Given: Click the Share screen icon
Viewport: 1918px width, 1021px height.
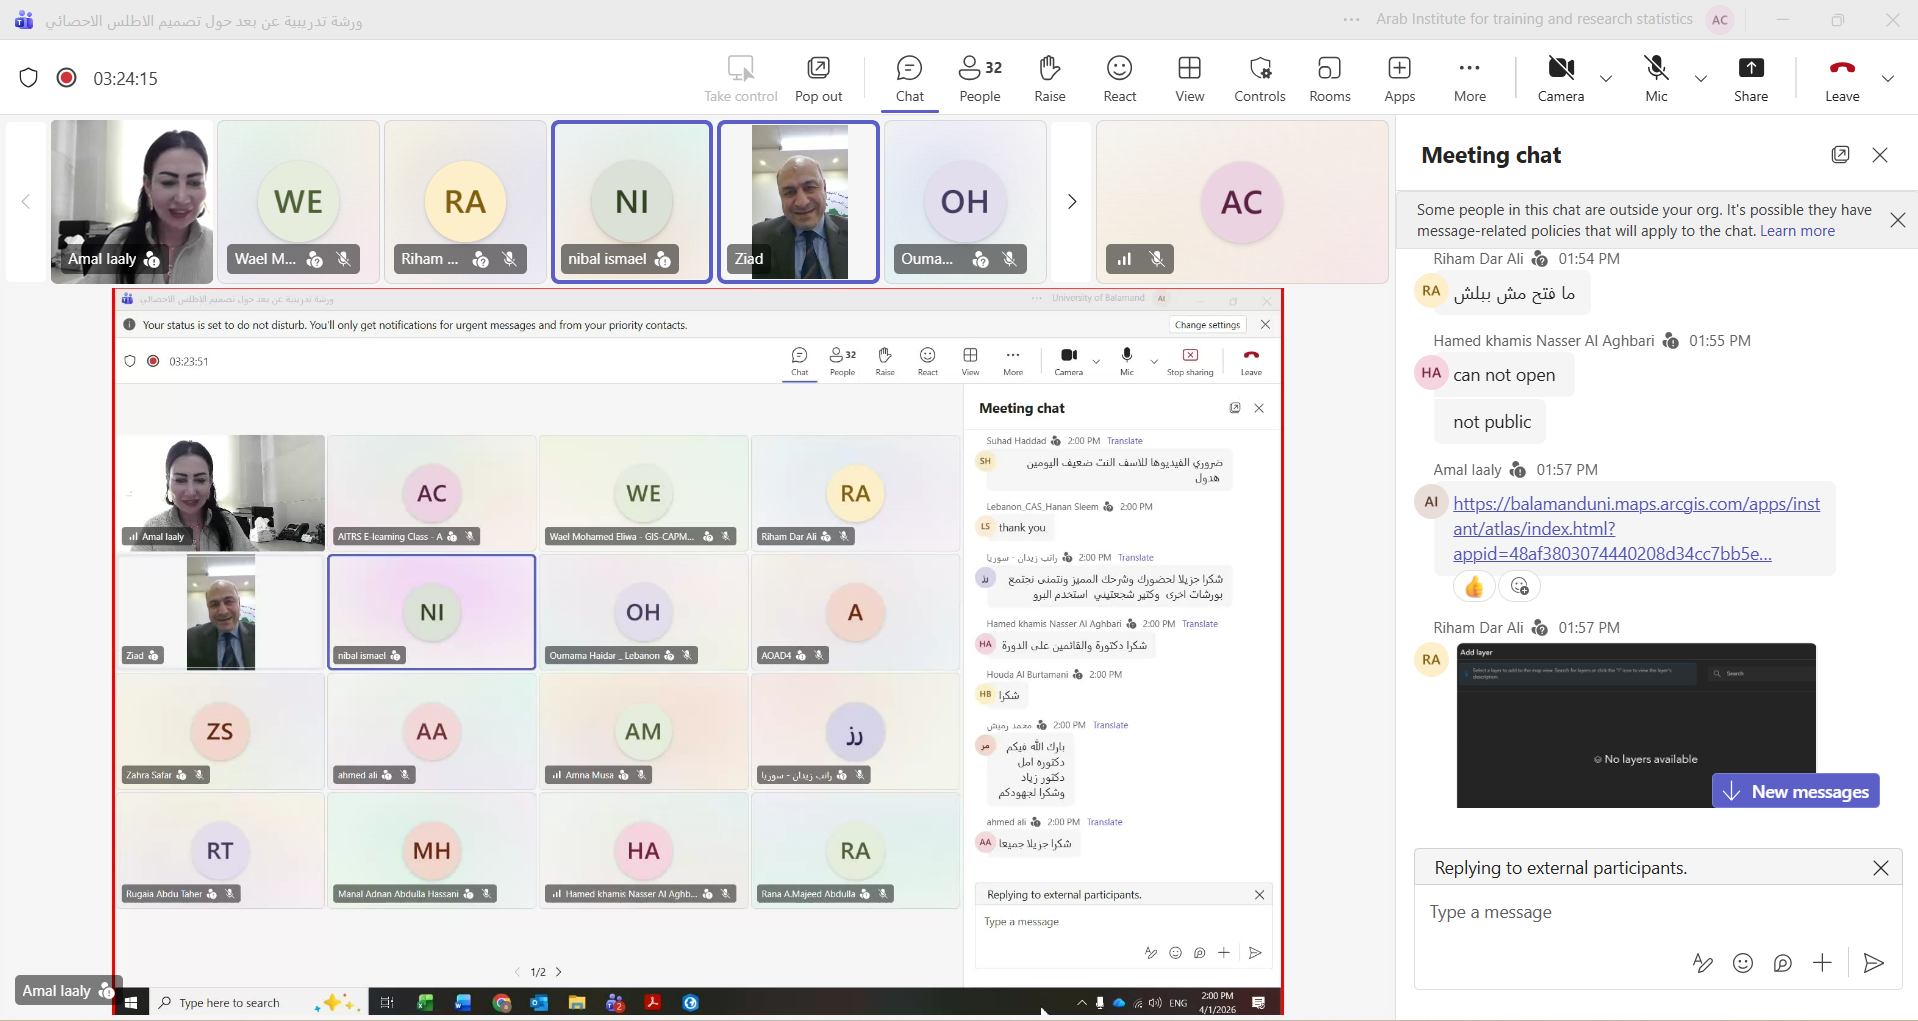Looking at the screenshot, I should point(1750,78).
